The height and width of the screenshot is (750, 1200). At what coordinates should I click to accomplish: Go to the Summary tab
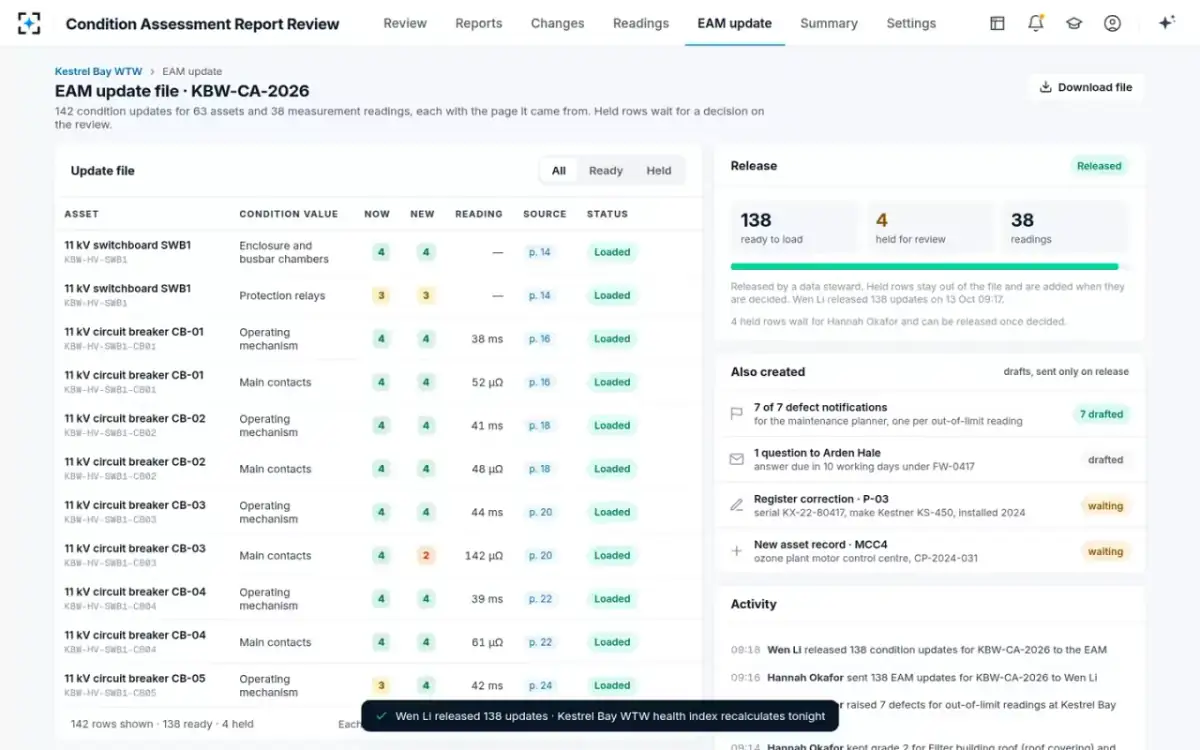tap(829, 23)
